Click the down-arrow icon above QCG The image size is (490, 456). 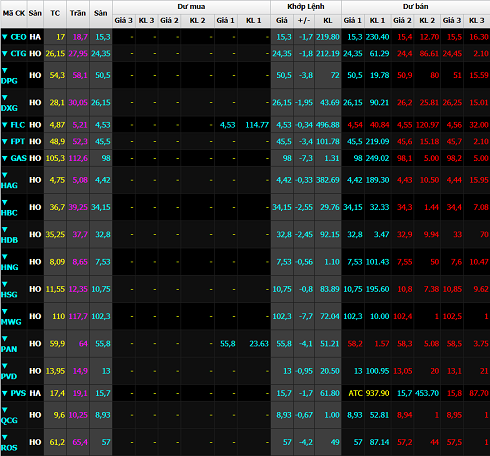[x=5, y=410]
